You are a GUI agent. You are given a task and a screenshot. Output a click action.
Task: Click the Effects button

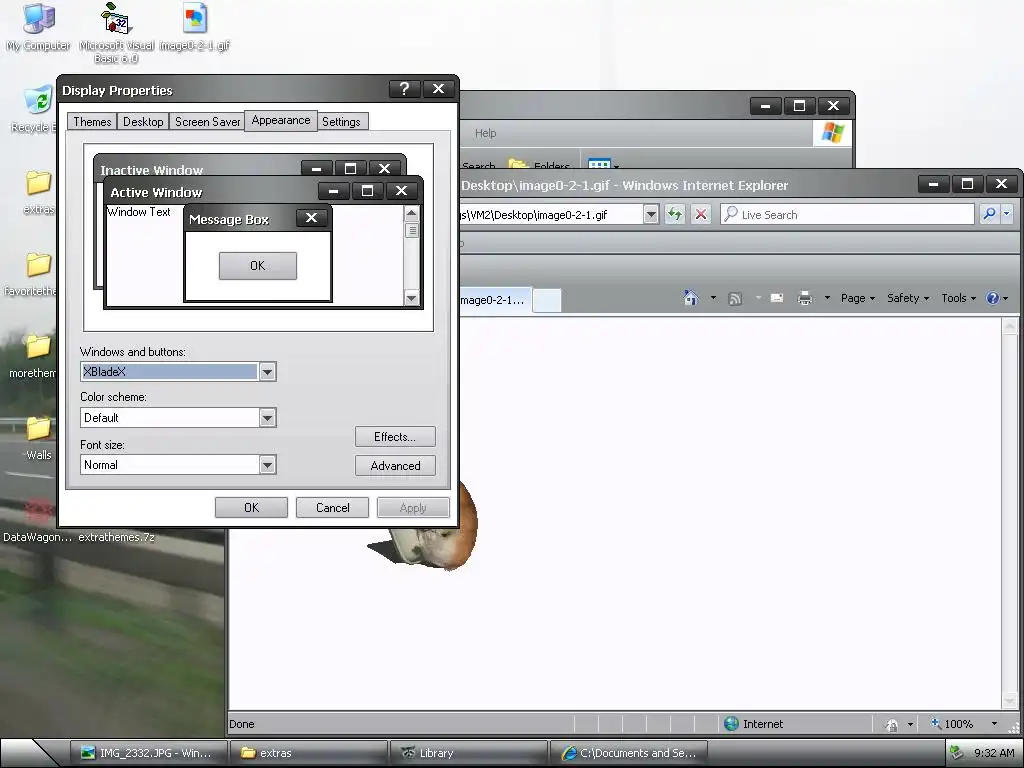[x=395, y=437]
